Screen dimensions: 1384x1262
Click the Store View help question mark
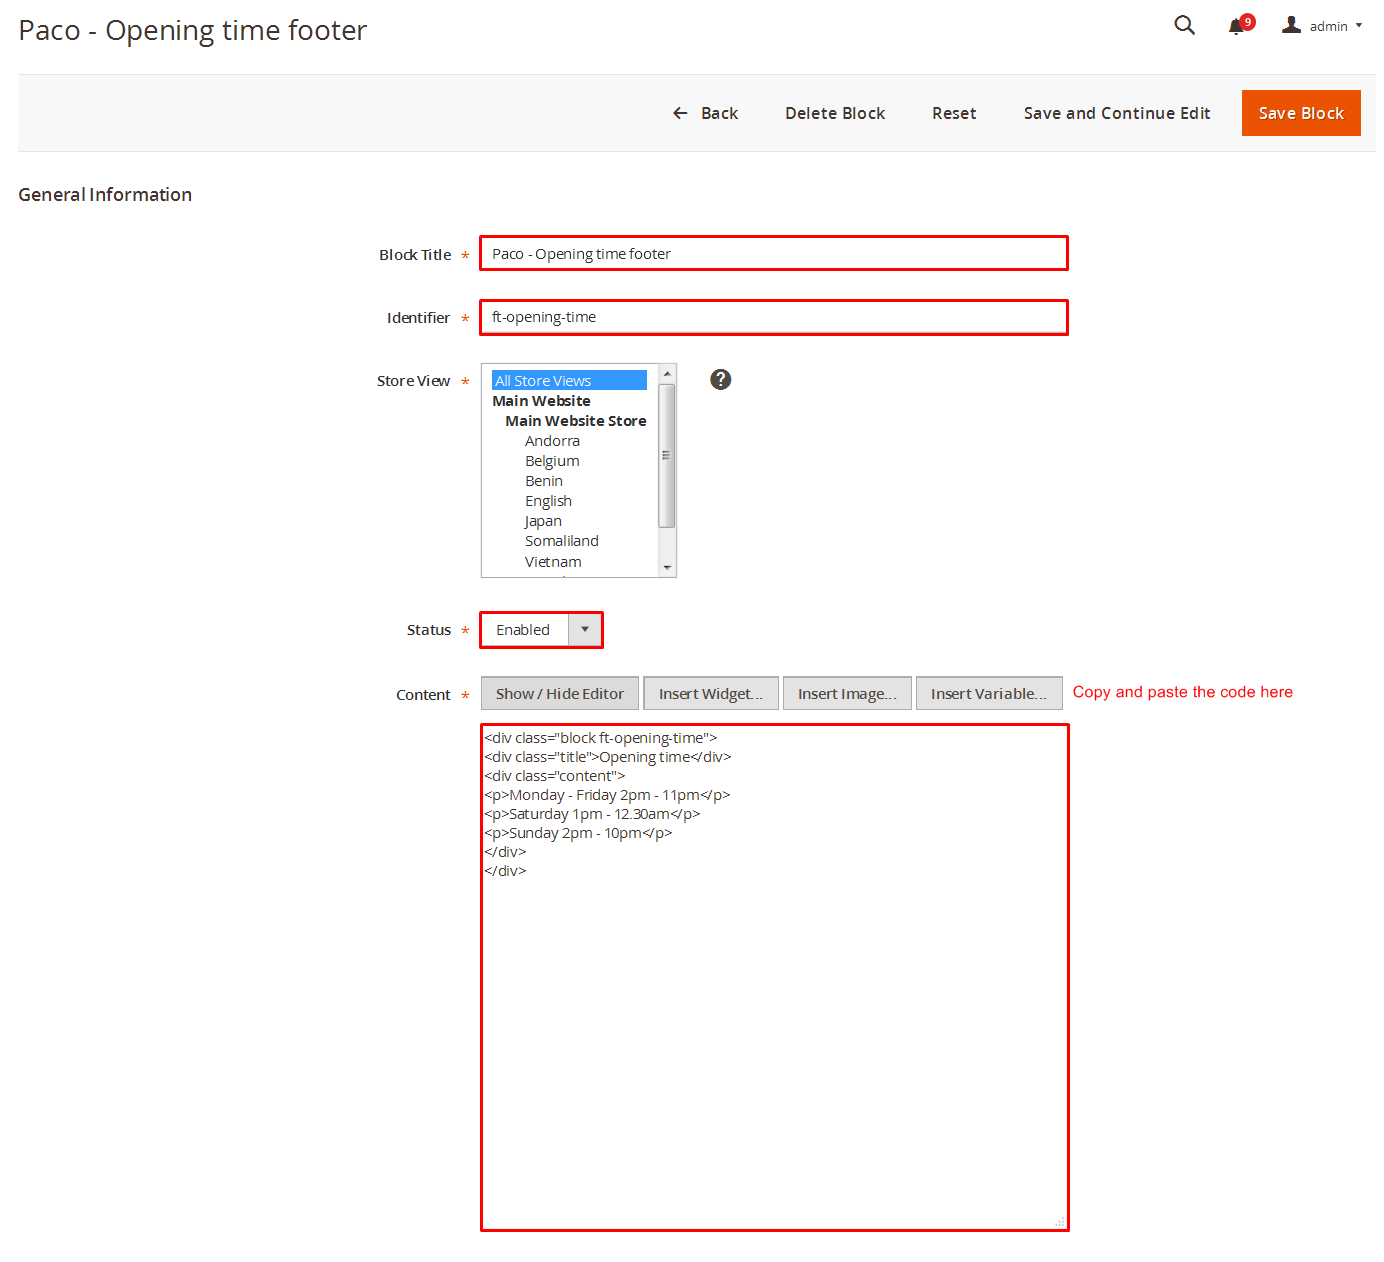coord(720,379)
